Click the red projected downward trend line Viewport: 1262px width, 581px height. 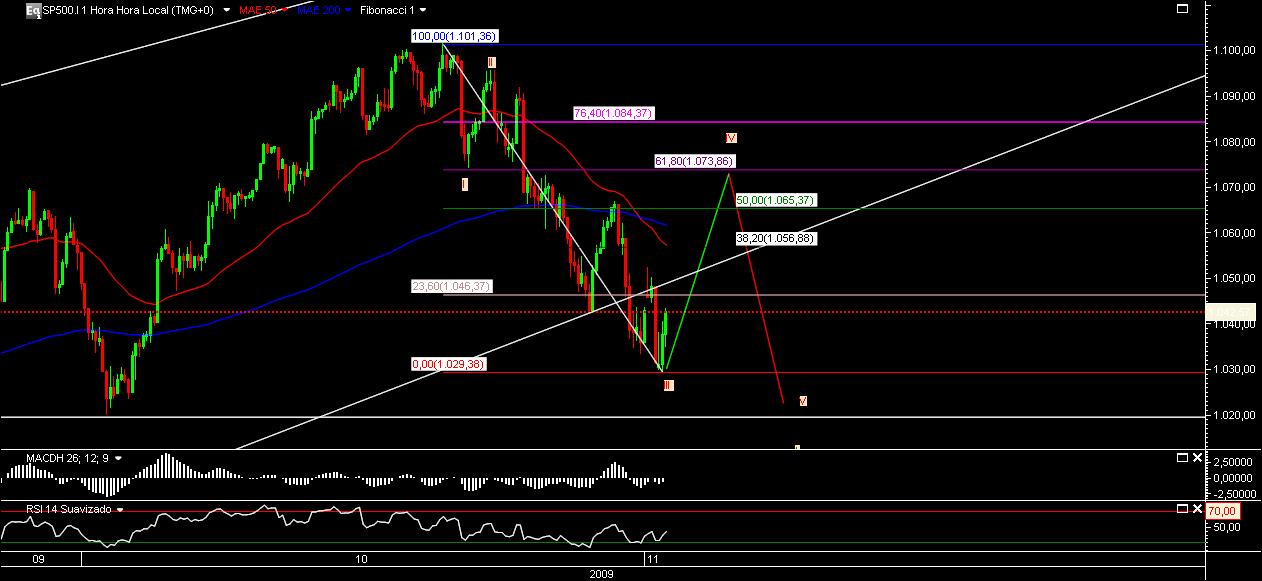coord(757,289)
